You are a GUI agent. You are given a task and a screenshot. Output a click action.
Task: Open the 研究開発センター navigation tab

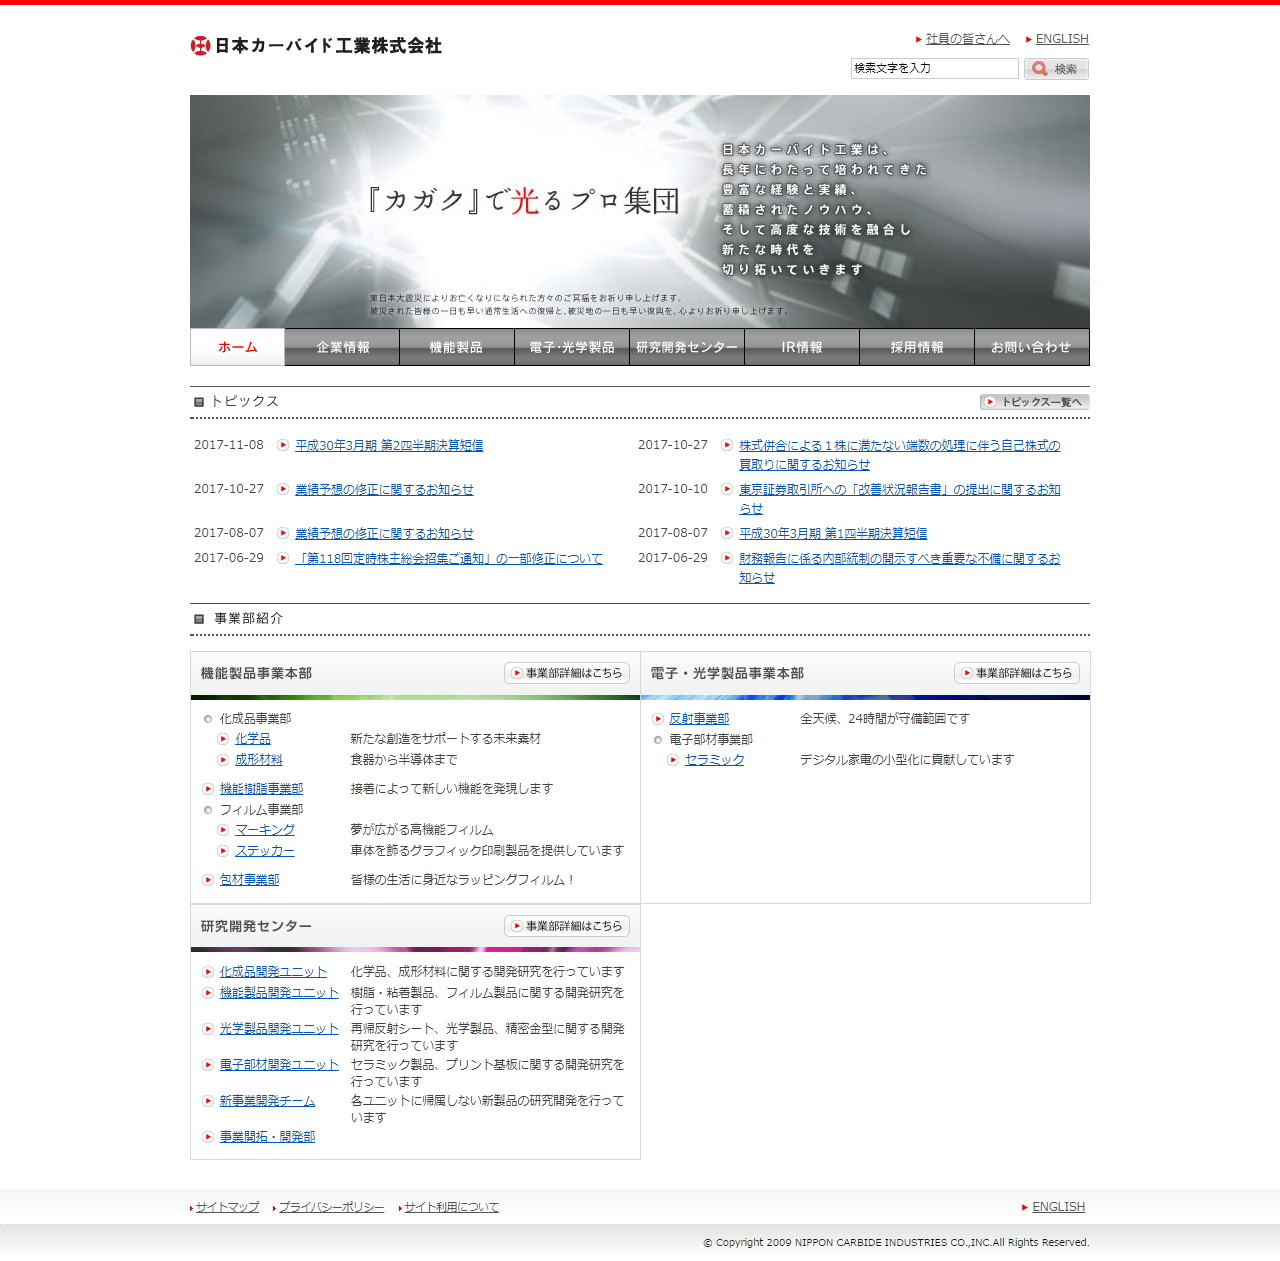687,347
